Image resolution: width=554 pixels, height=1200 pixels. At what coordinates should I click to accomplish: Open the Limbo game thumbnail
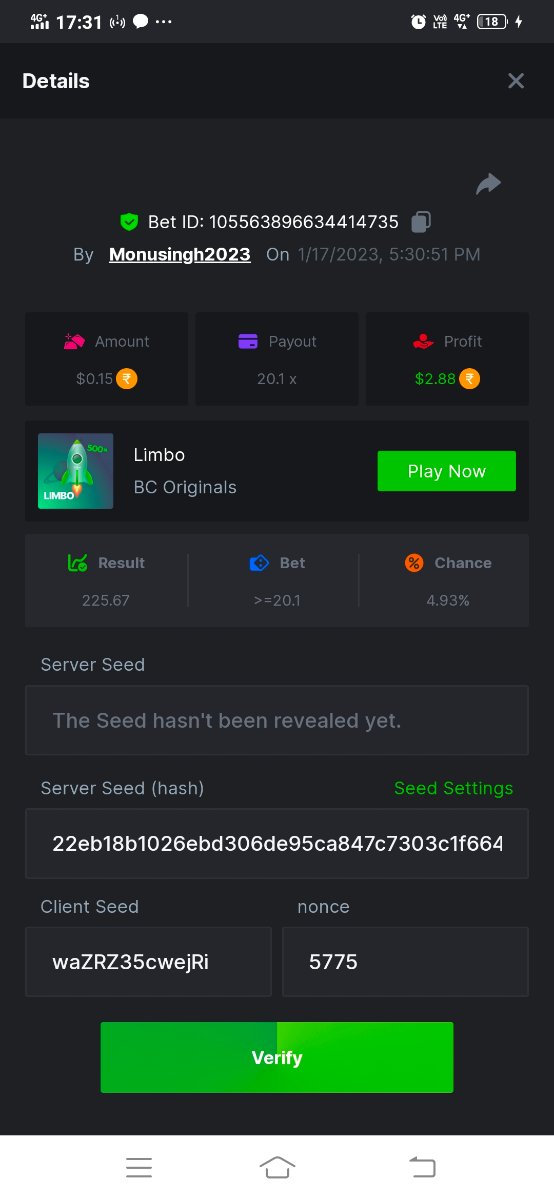(76, 471)
